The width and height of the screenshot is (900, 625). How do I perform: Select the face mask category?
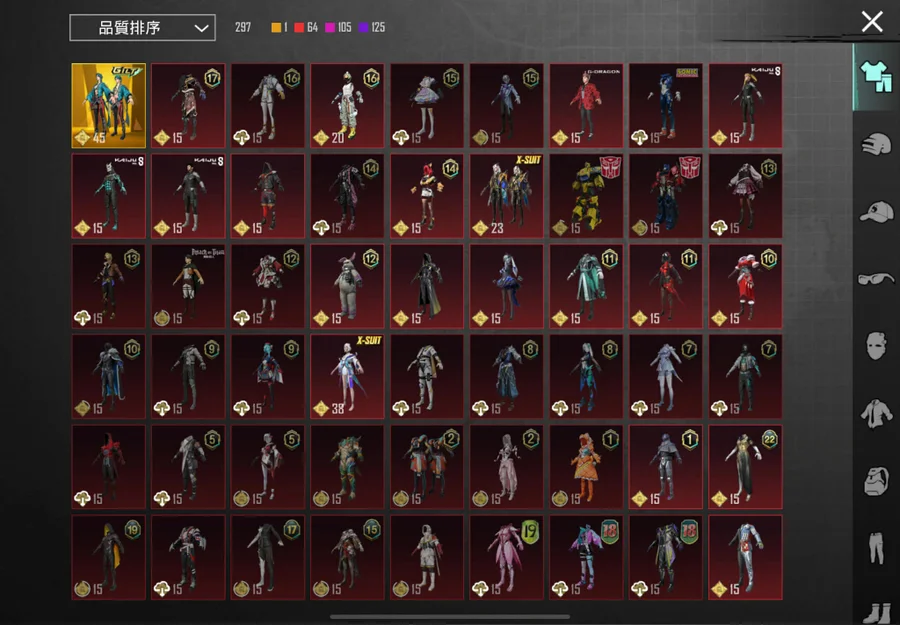coord(876,346)
